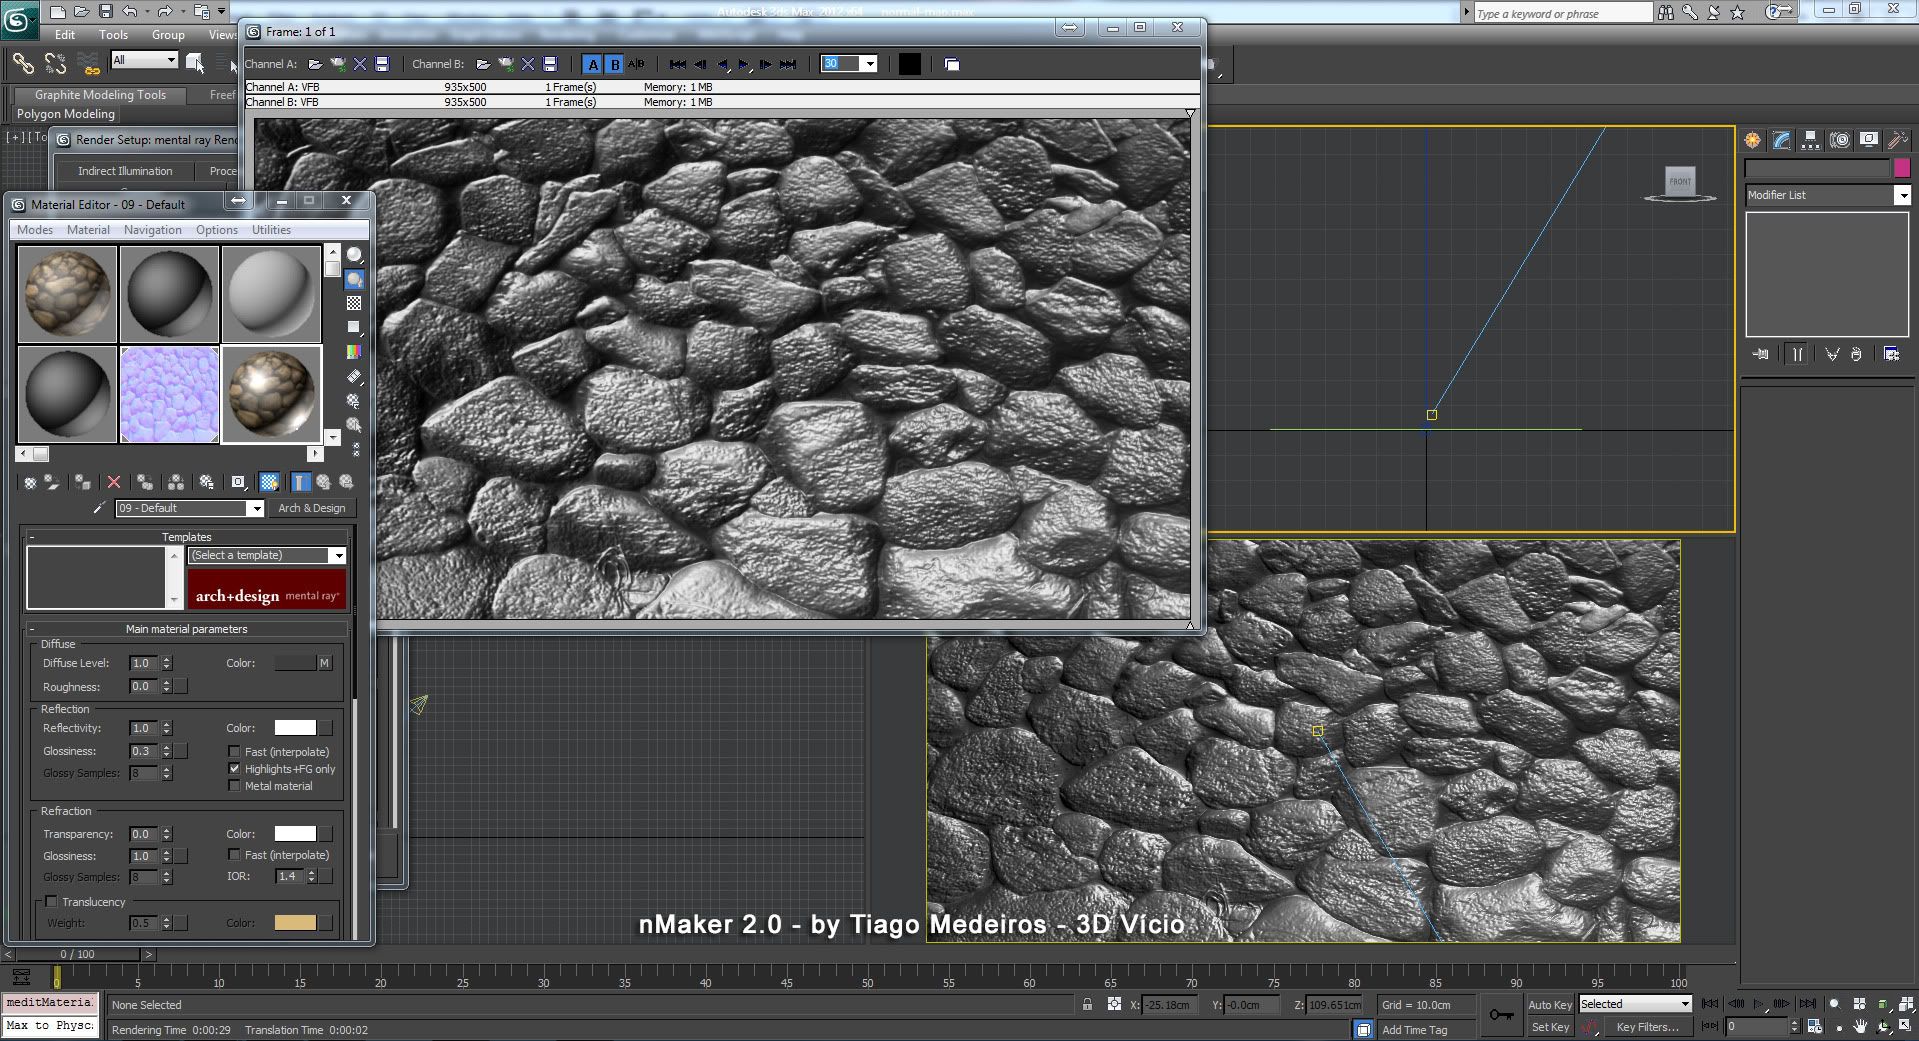Viewport: 1919px width, 1041px height.
Task: Open Navigation menu in Material Editor
Action: 152,230
